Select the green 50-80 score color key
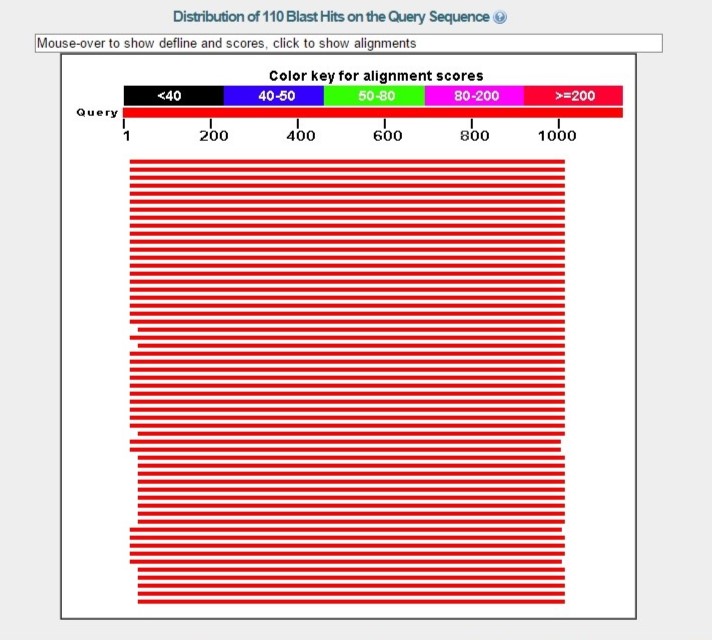This screenshot has width=712, height=640. (374, 96)
